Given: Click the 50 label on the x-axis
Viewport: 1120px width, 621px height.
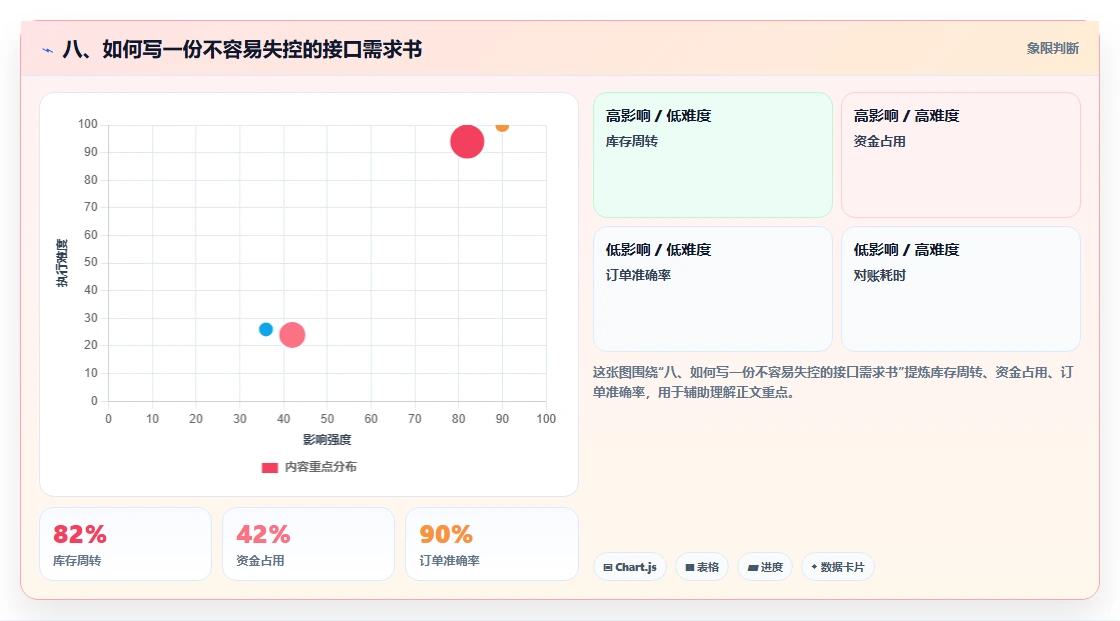Looking at the screenshot, I should point(327,419).
